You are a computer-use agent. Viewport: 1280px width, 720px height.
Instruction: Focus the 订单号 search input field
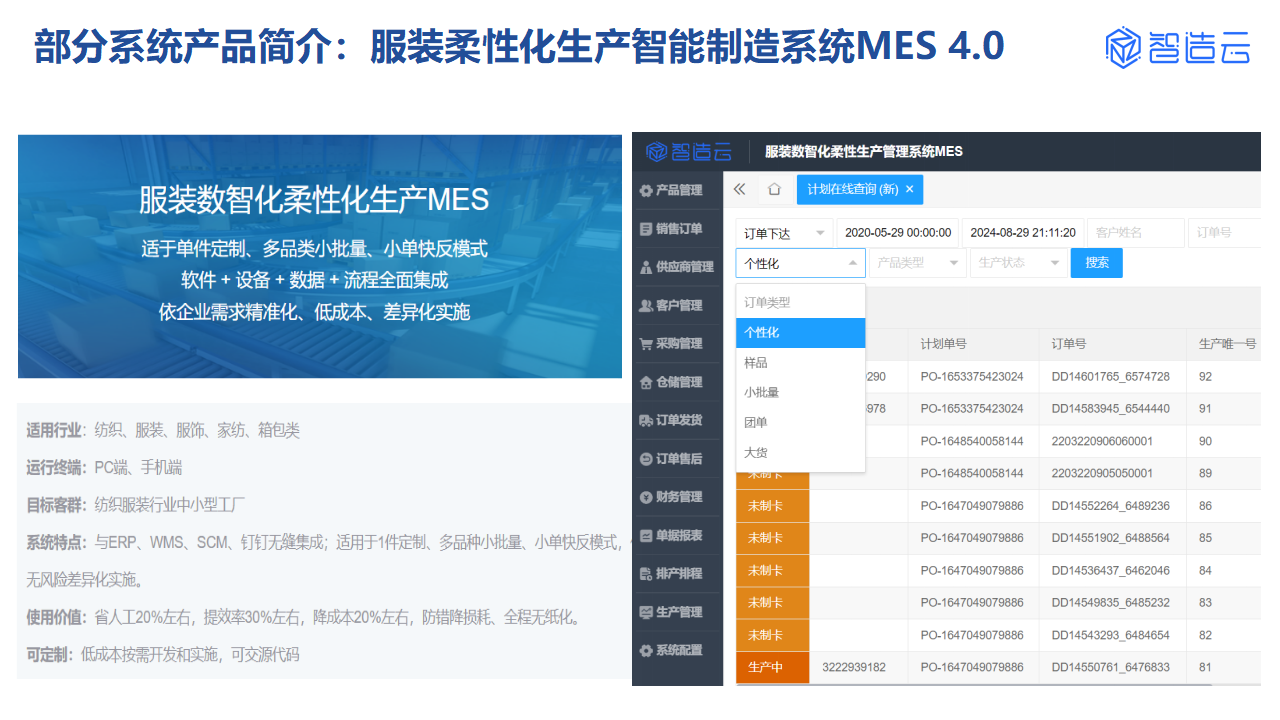1224,233
